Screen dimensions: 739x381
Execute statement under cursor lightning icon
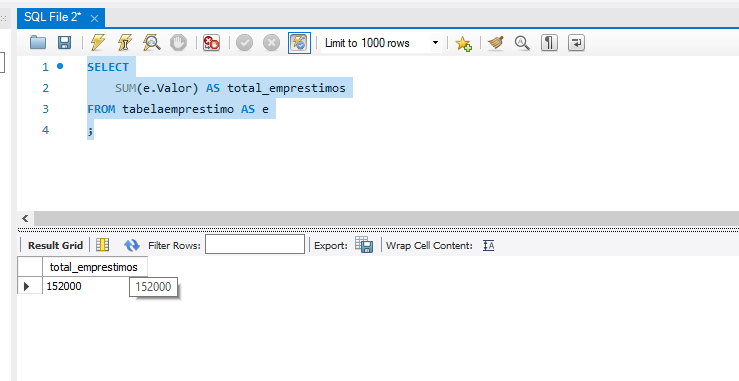(125, 42)
